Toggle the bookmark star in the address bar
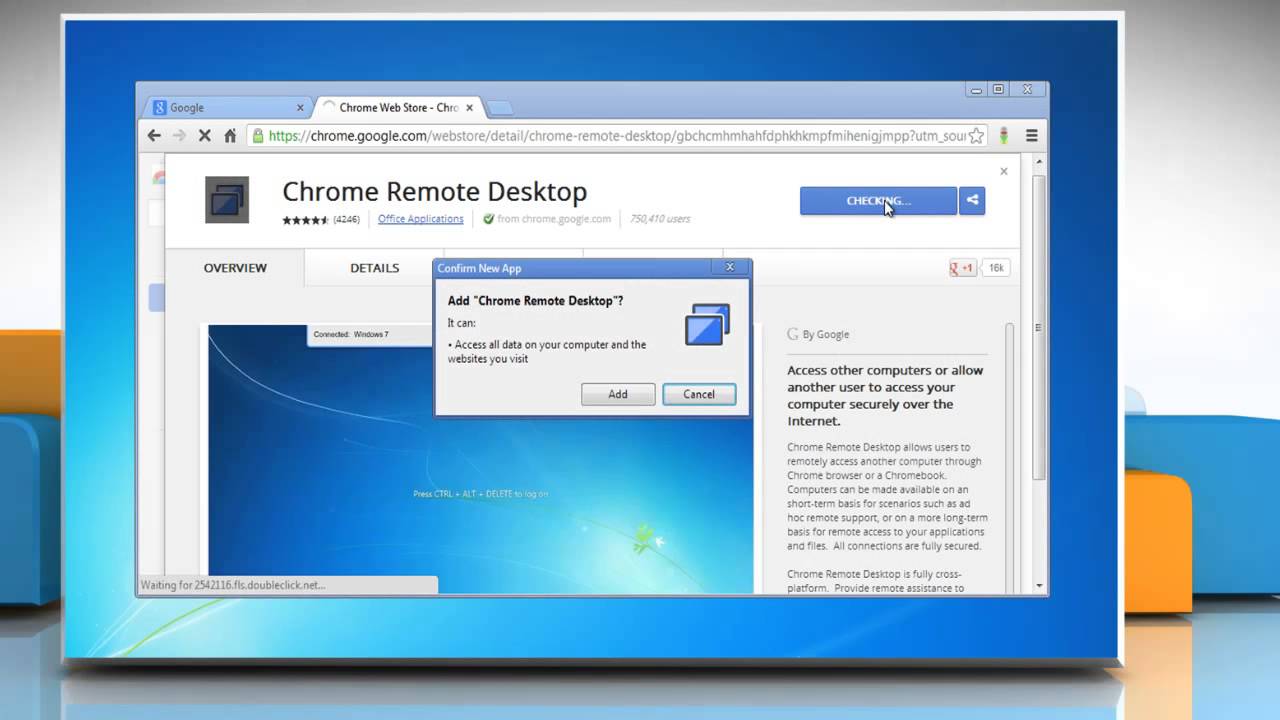1280x720 pixels. coord(975,135)
